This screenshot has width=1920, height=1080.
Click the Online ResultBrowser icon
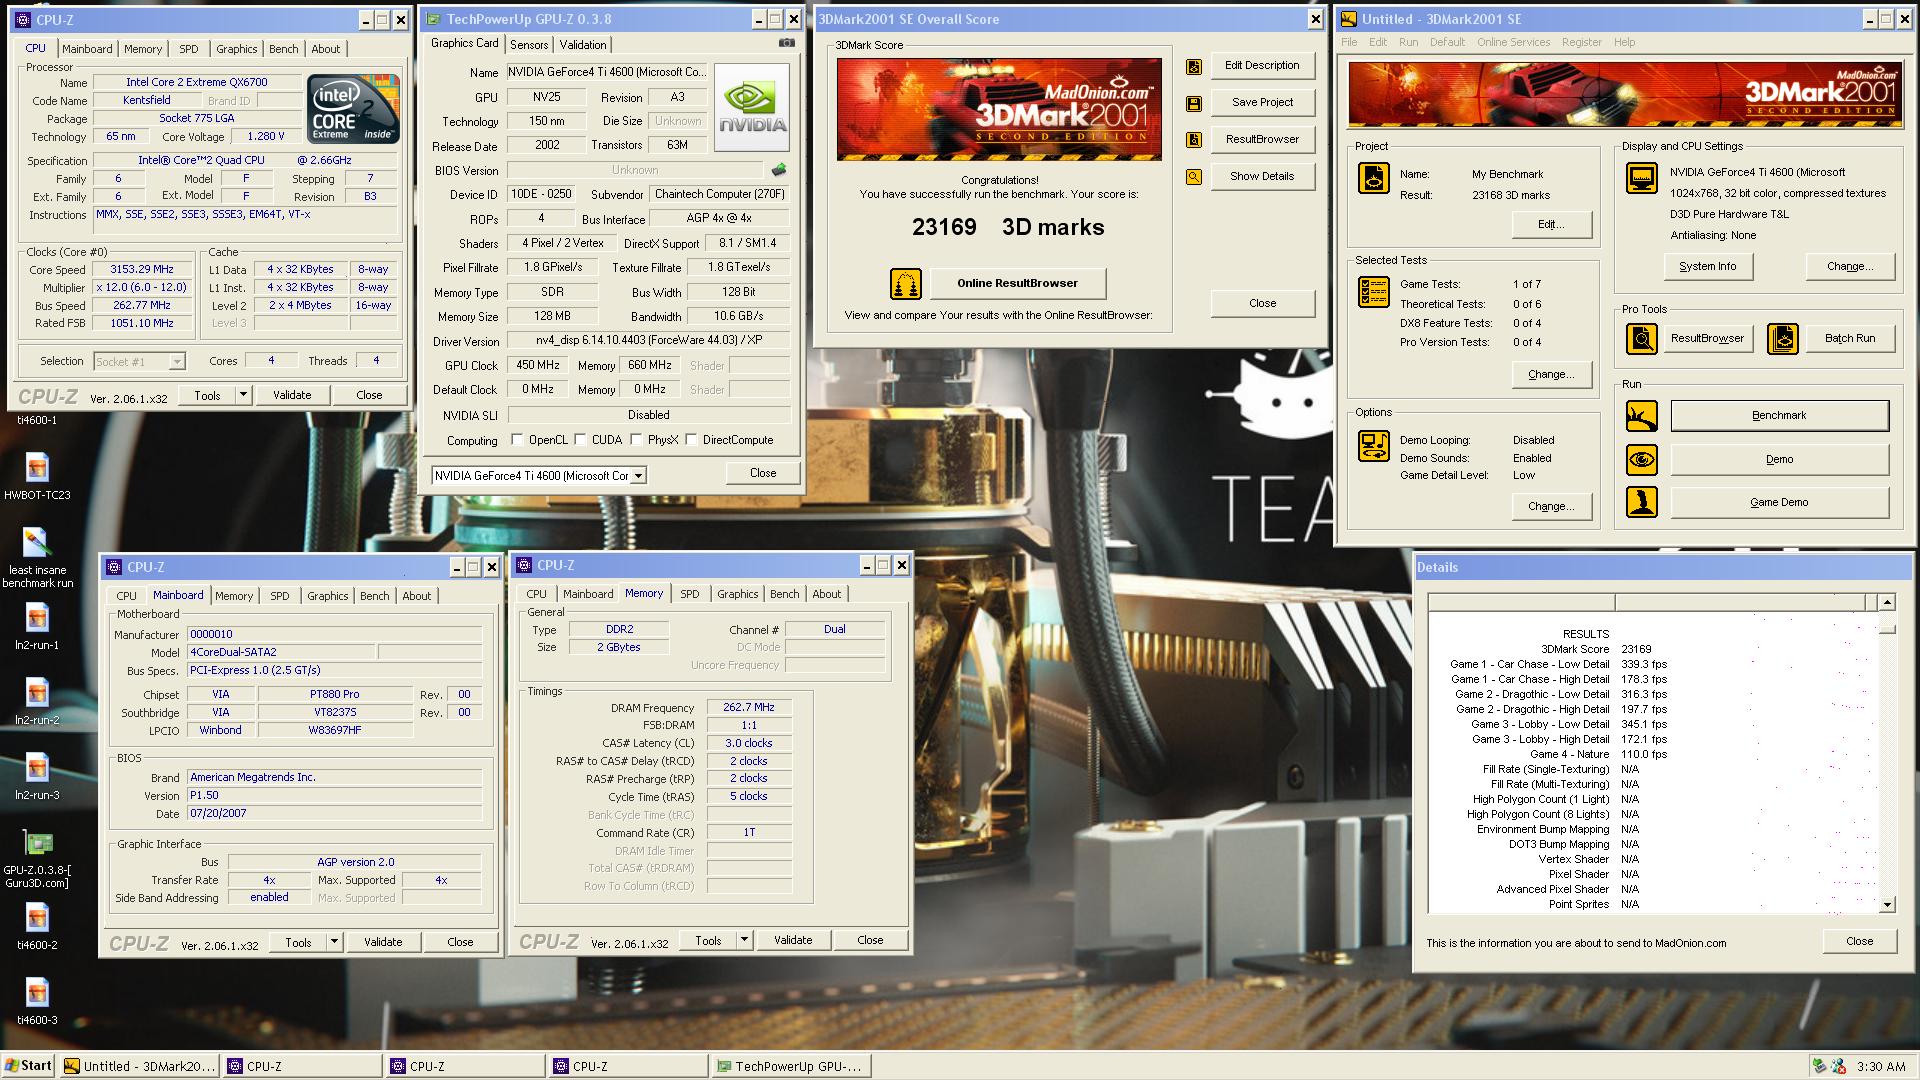pos(906,284)
